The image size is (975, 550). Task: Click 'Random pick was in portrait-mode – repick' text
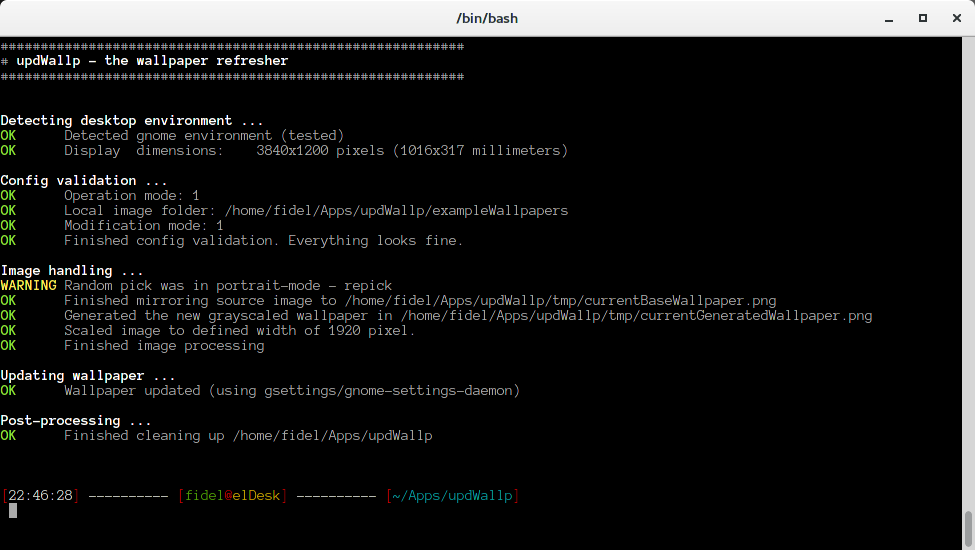[x=228, y=286]
